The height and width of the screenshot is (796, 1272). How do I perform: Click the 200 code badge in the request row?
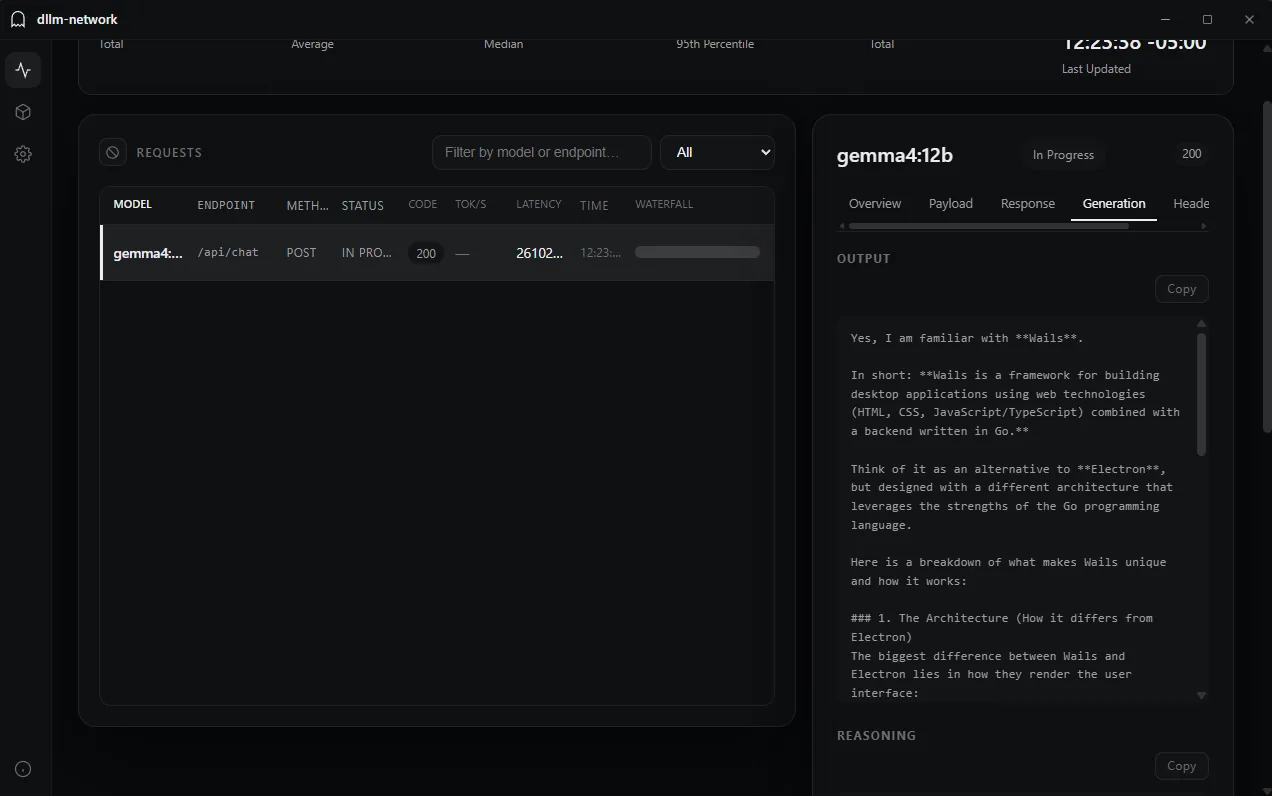pyautogui.click(x=426, y=253)
